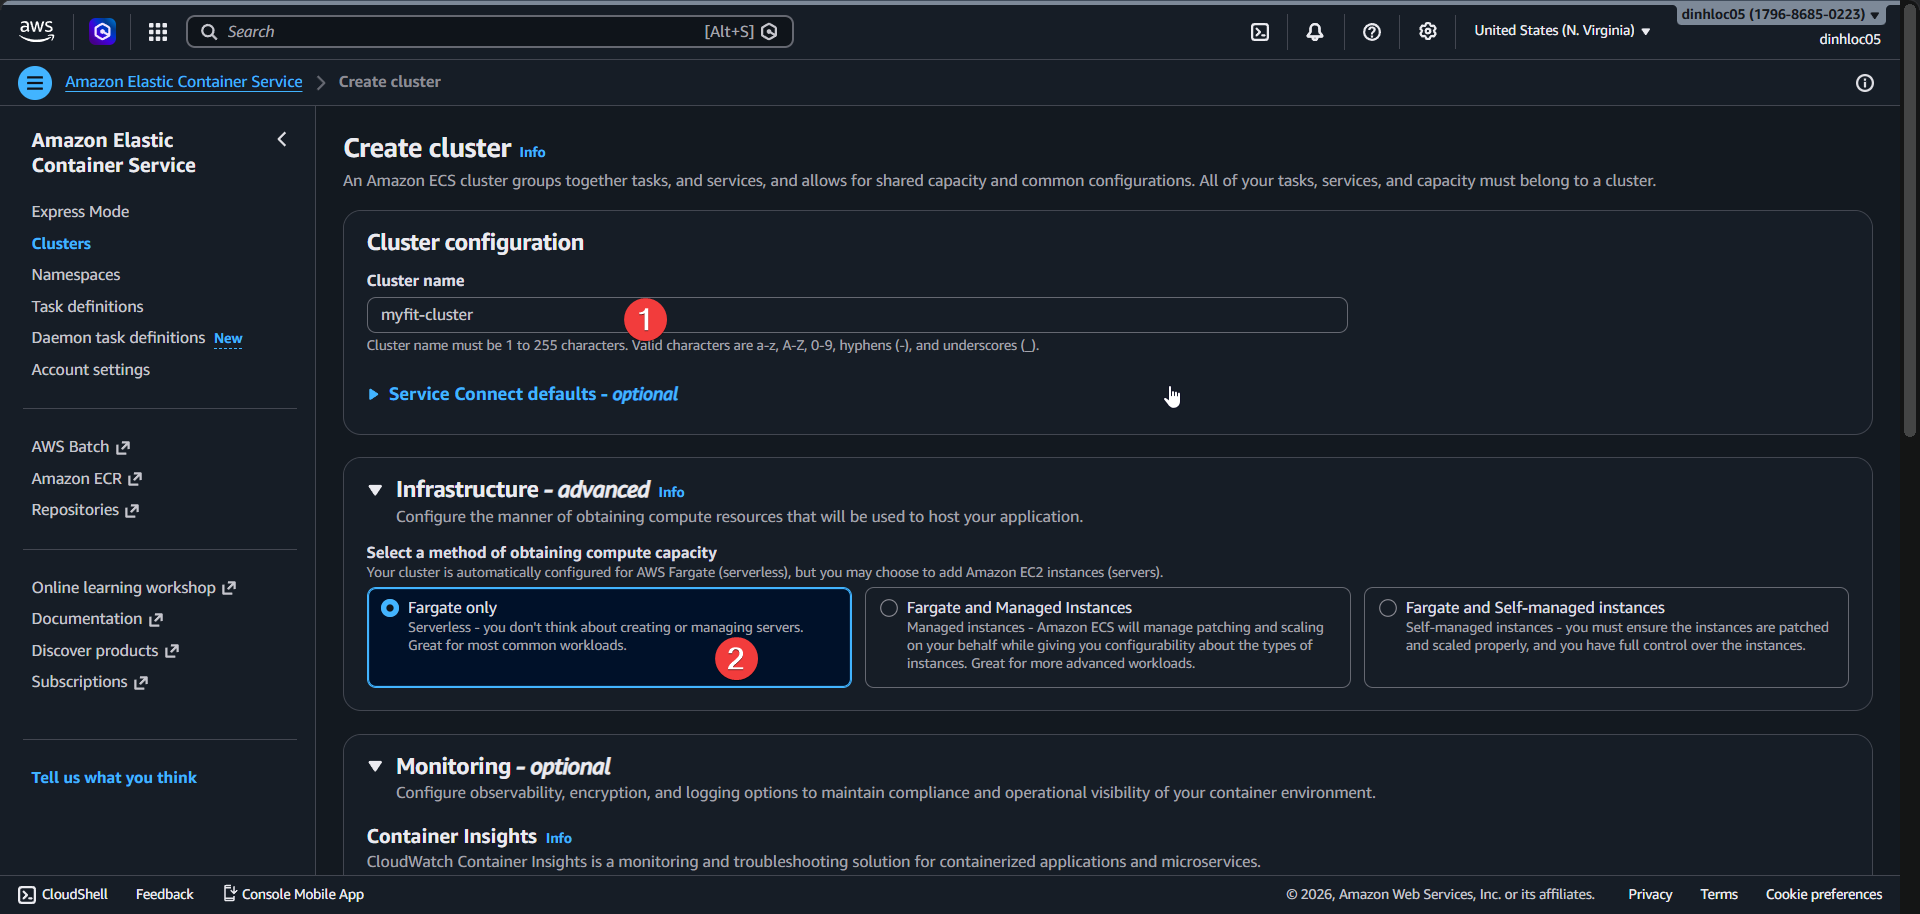The width and height of the screenshot is (1920, 914).
Task: Open the notifications bell
Action: click(x=1313, y=31)
